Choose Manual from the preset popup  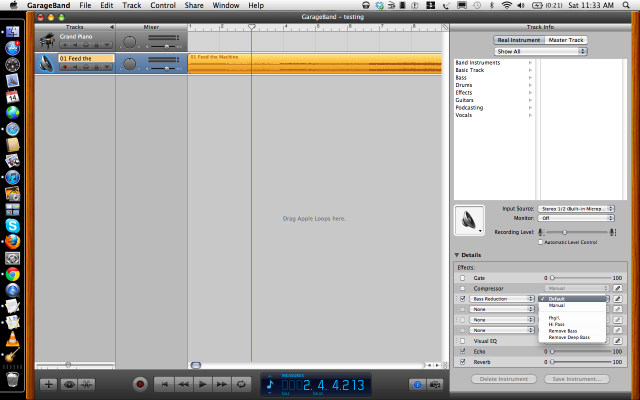coord(573,305)
